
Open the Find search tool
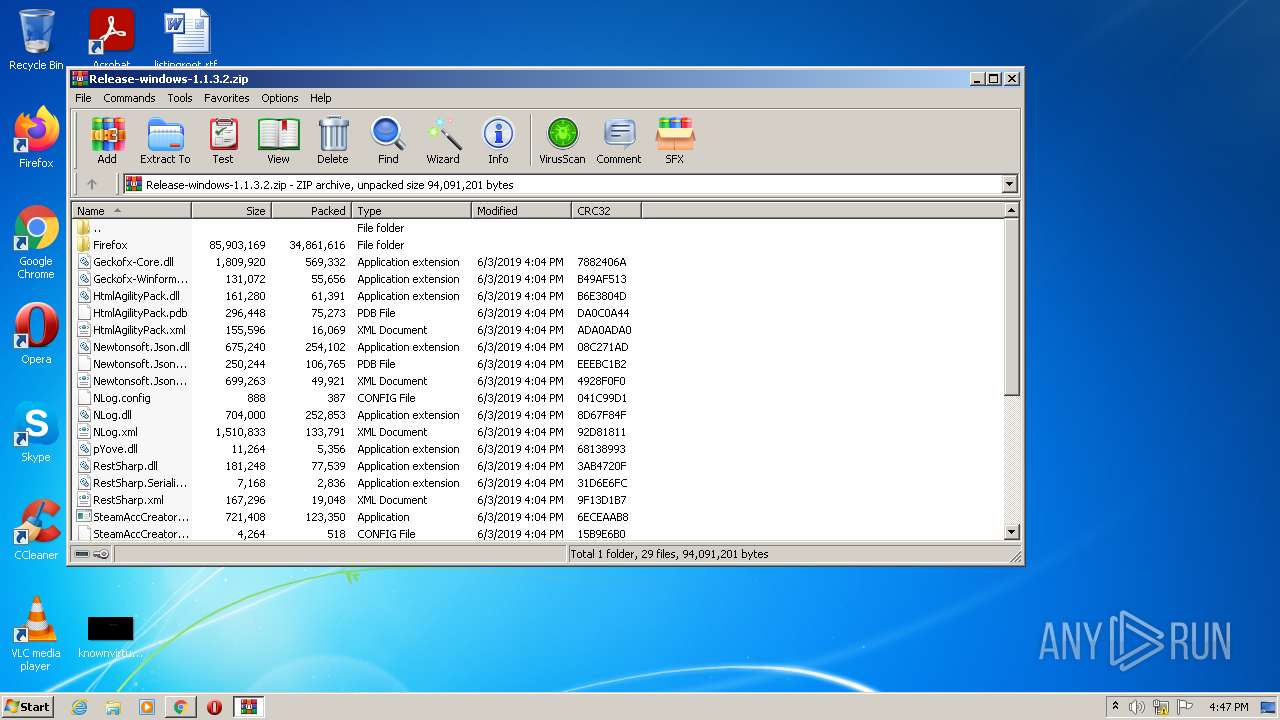[x=388, y=140]
